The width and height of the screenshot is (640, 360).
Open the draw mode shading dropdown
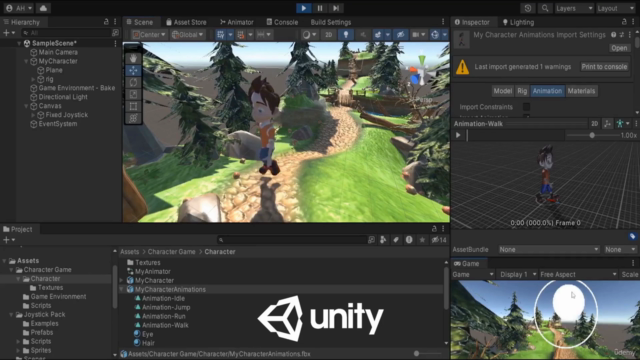(309, 35)
